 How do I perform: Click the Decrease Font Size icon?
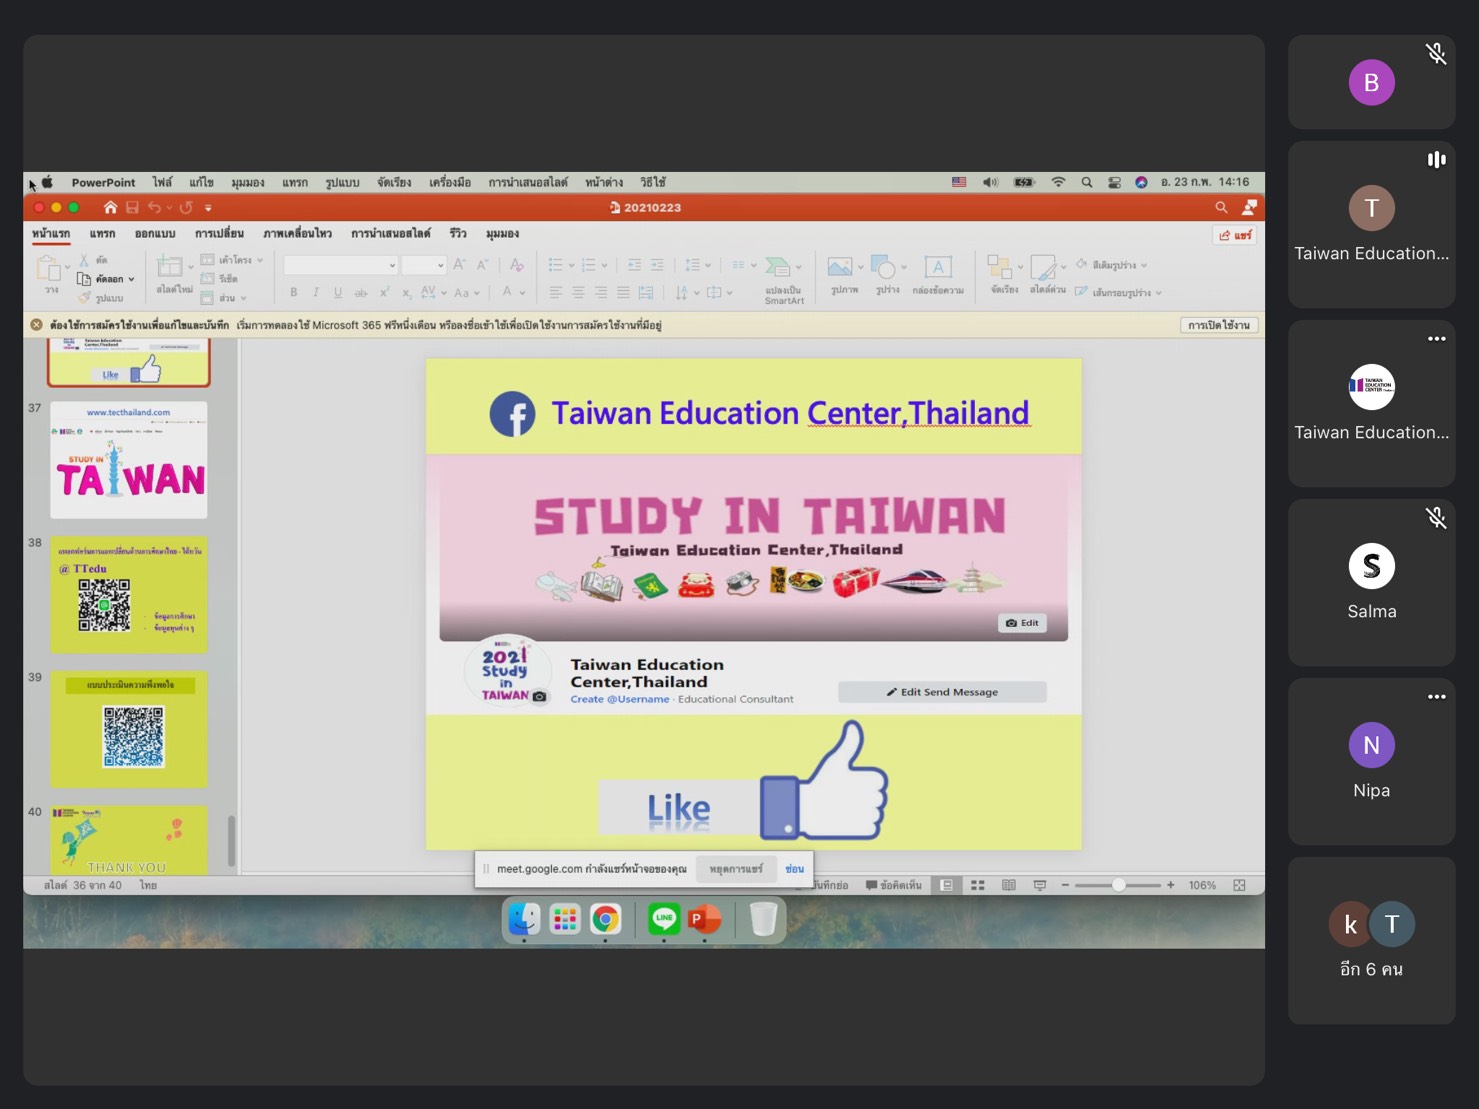coord(482,265)
